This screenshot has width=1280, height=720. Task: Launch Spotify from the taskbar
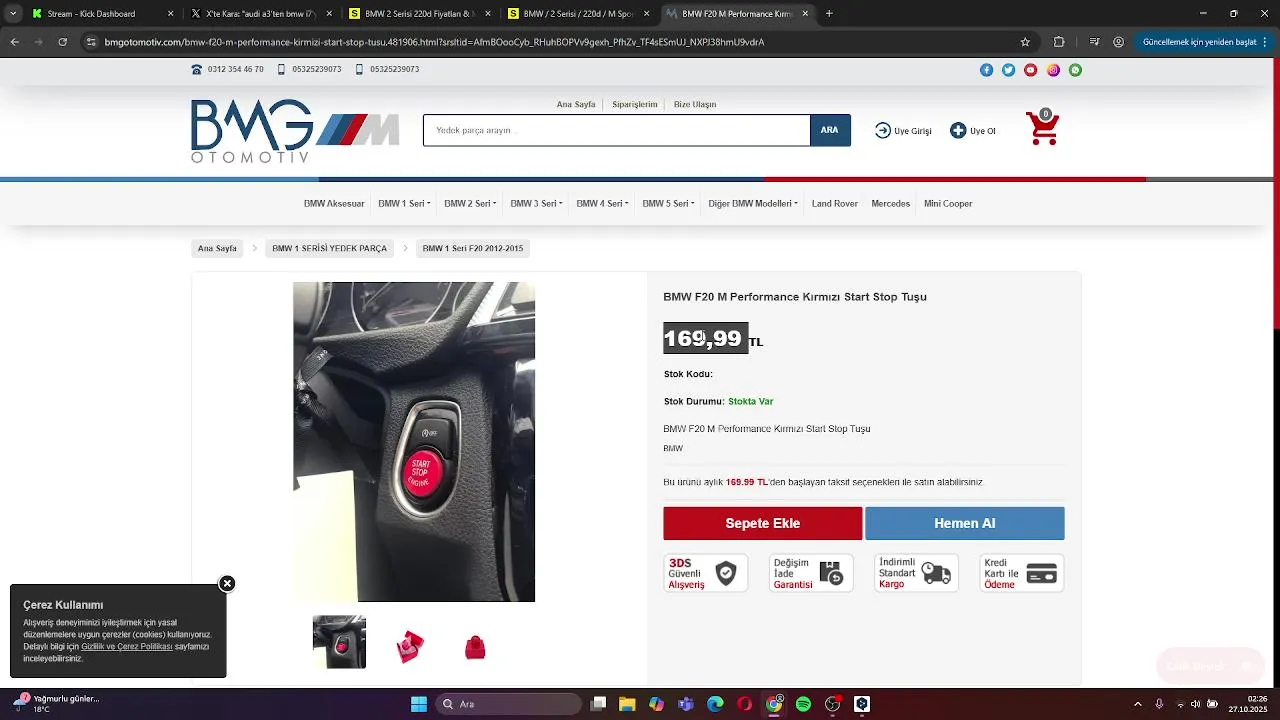tap(803, 704)
